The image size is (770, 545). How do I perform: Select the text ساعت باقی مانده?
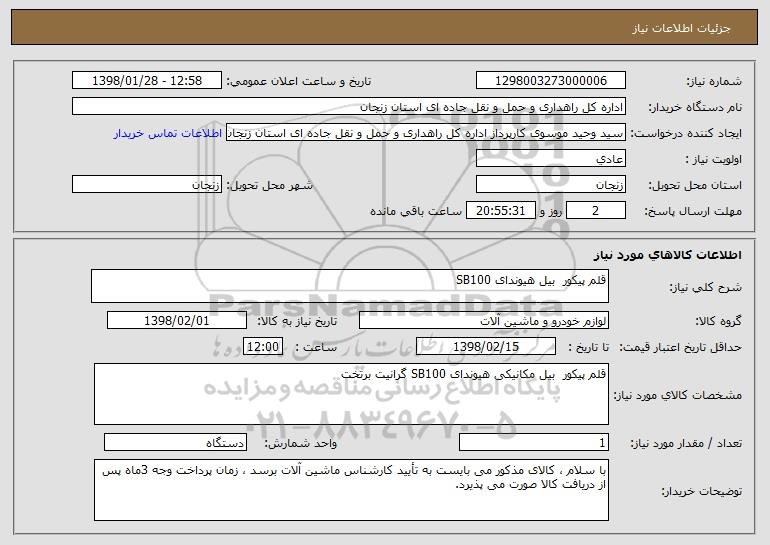[416, 212]
